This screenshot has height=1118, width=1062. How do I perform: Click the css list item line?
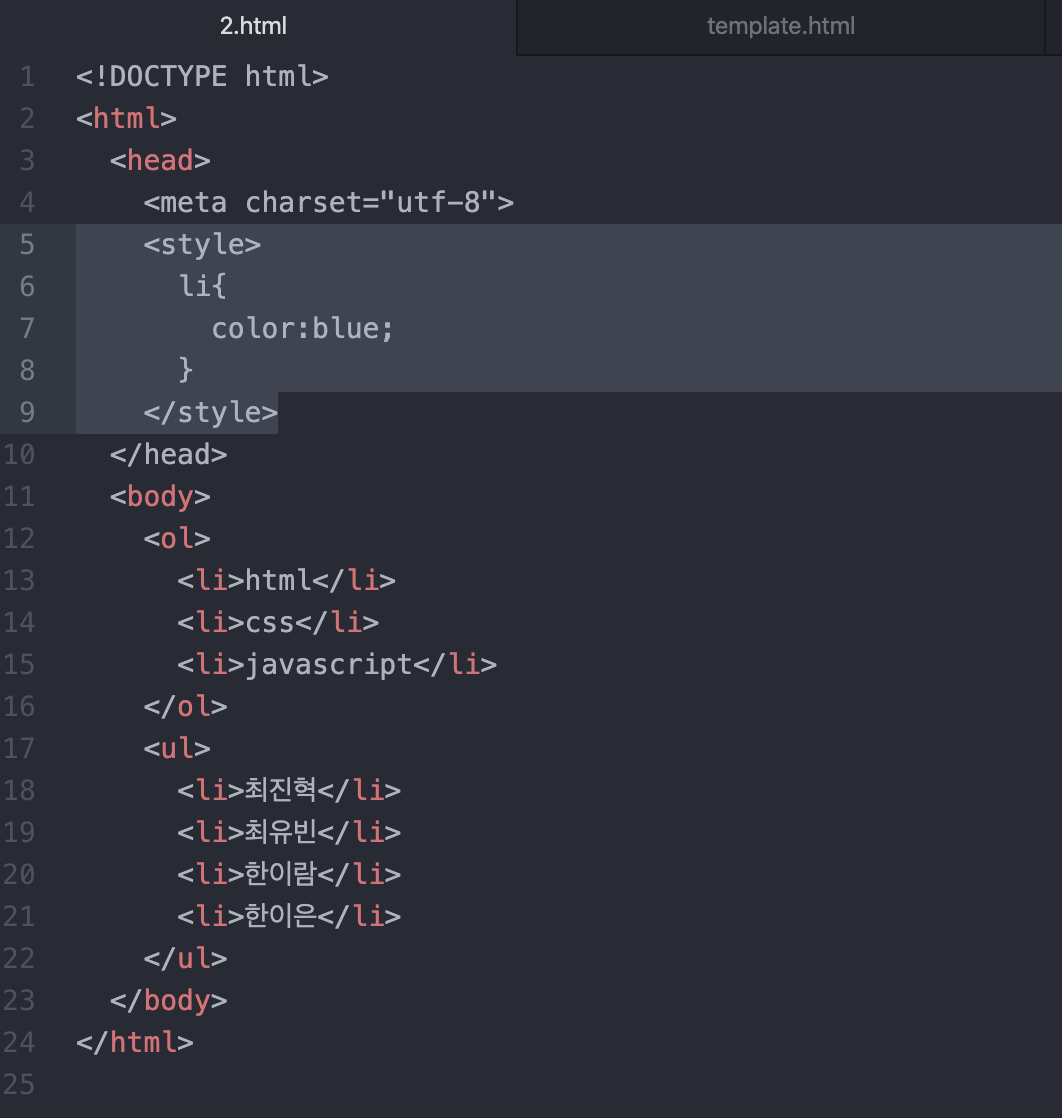pos(278,622)
